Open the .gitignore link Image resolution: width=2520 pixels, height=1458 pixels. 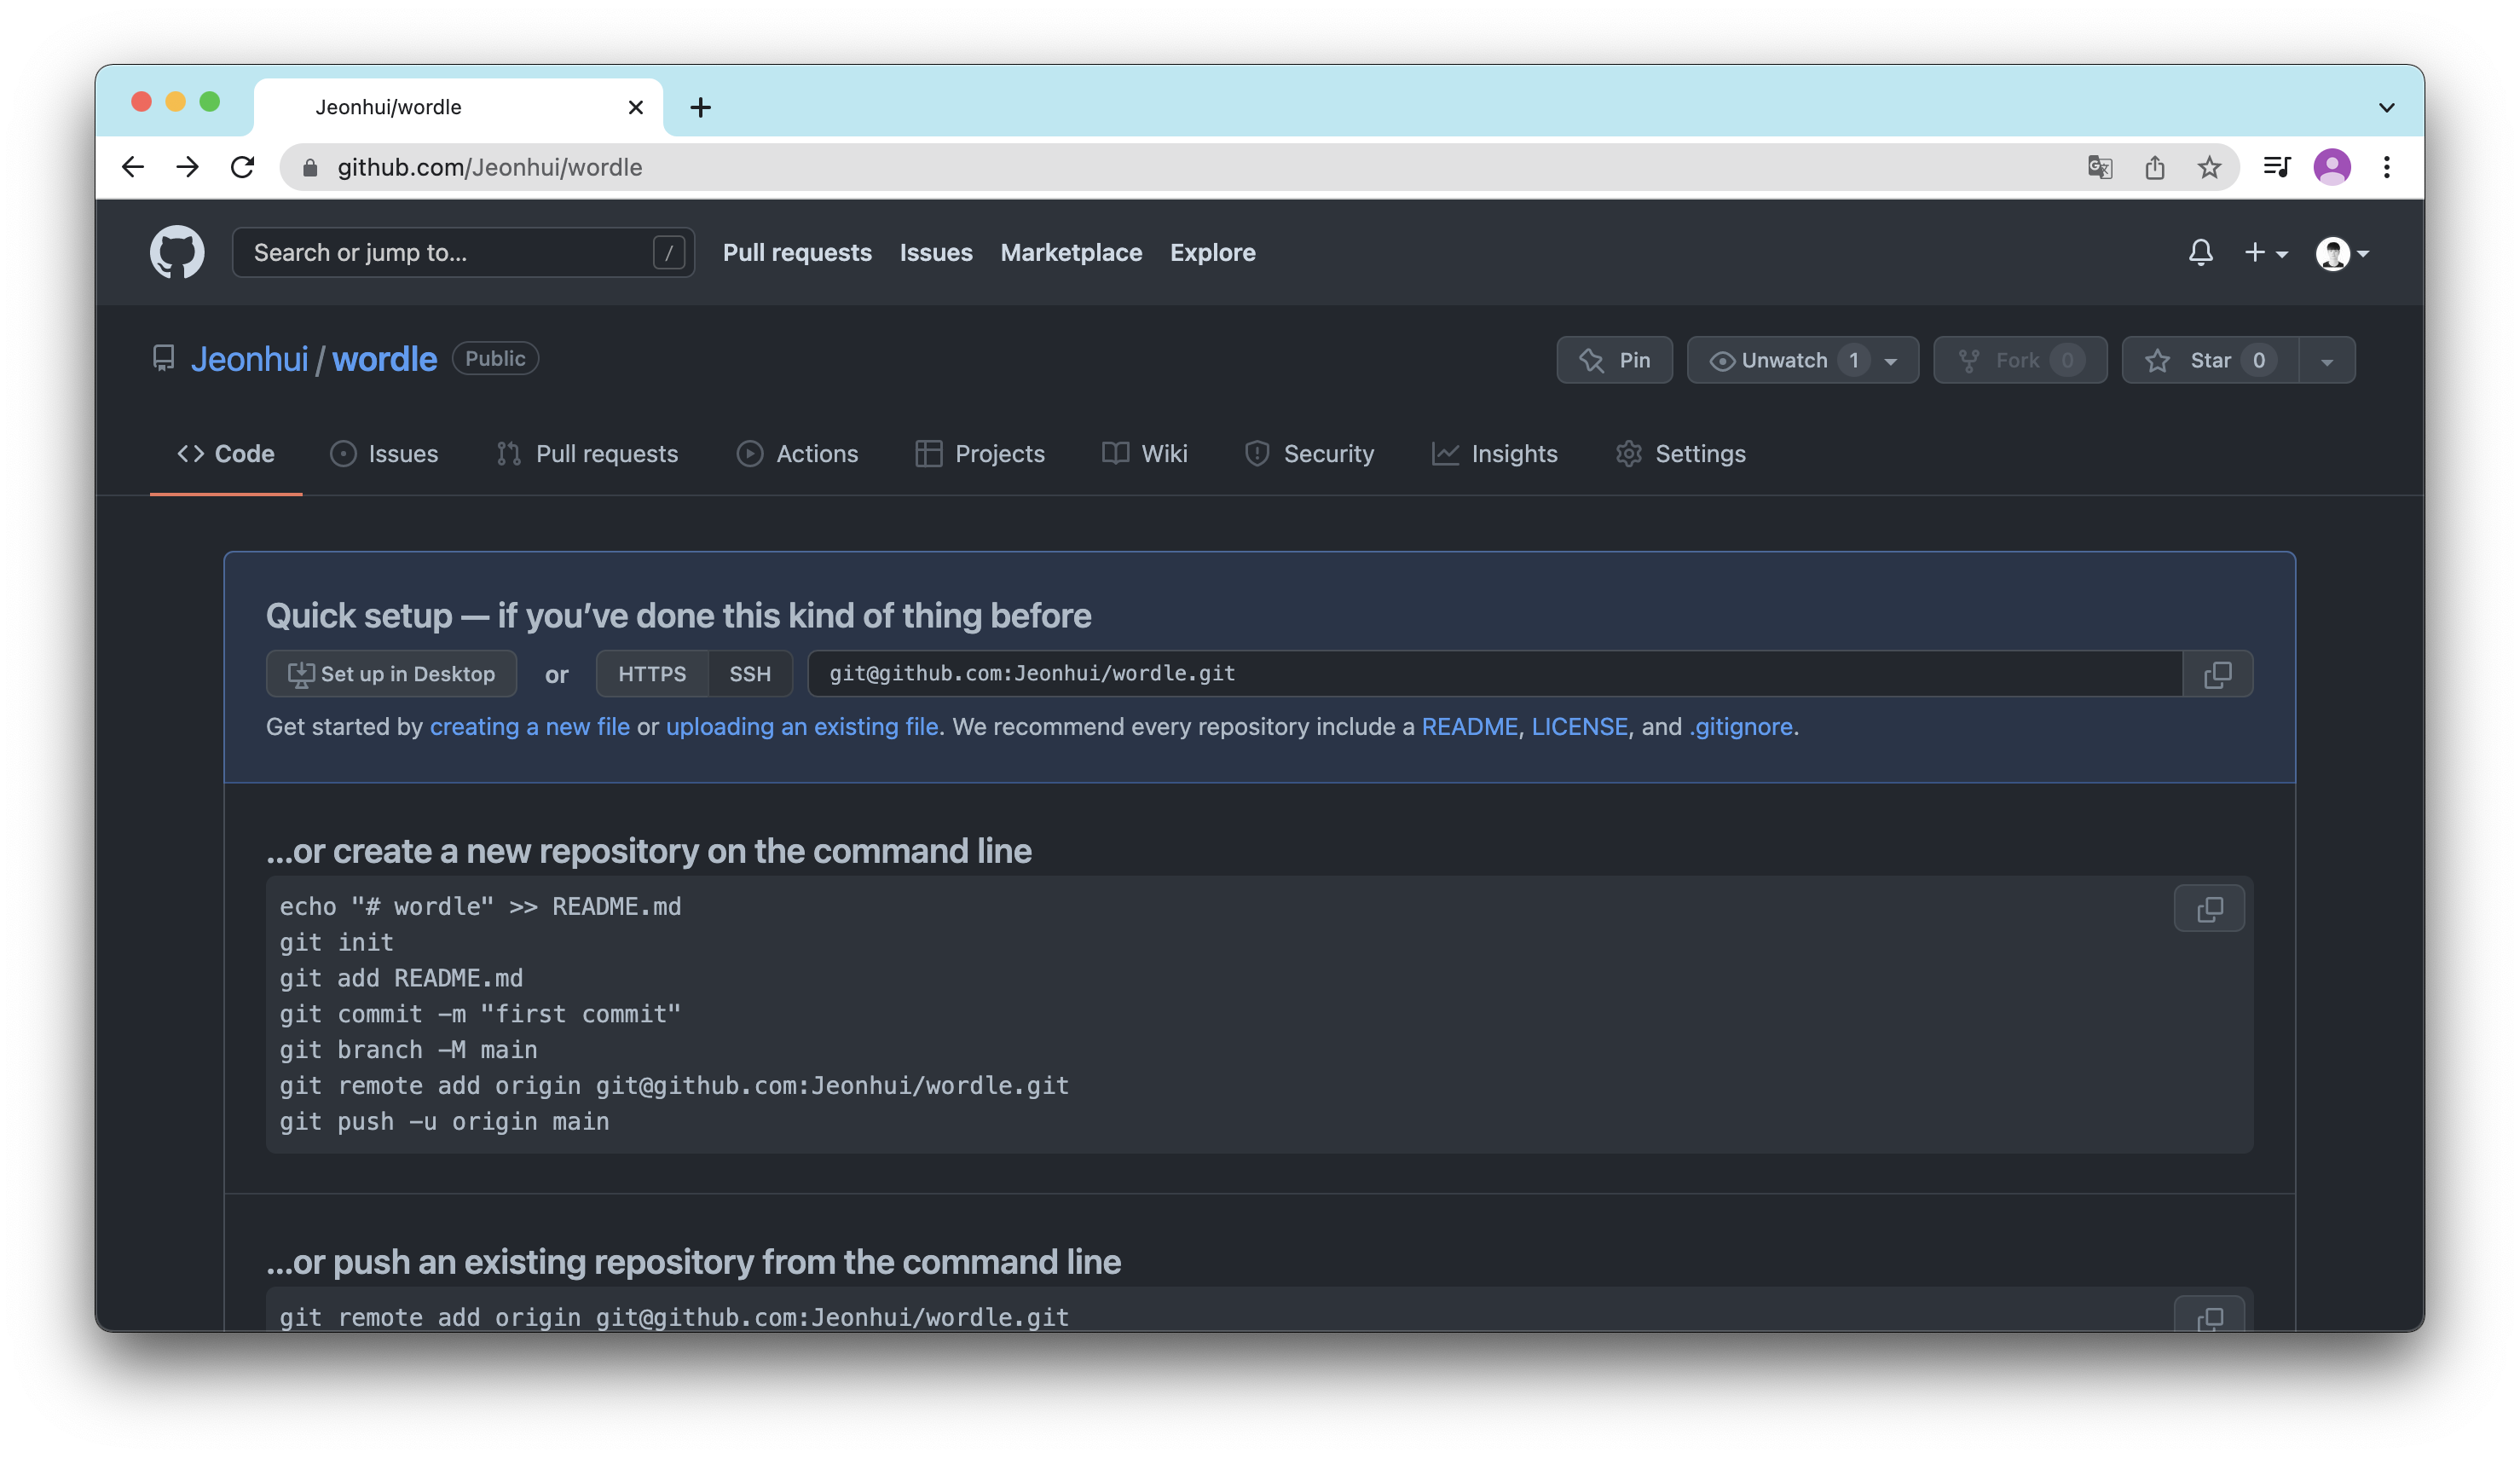(1741, 727)
